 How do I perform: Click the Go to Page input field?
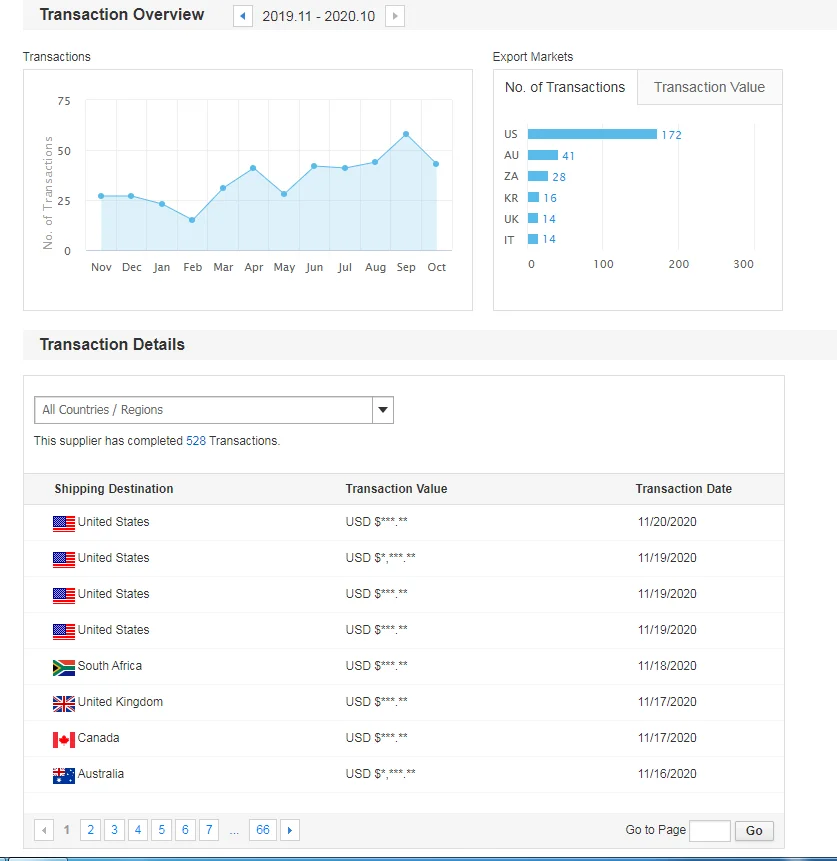pos(710,831)
